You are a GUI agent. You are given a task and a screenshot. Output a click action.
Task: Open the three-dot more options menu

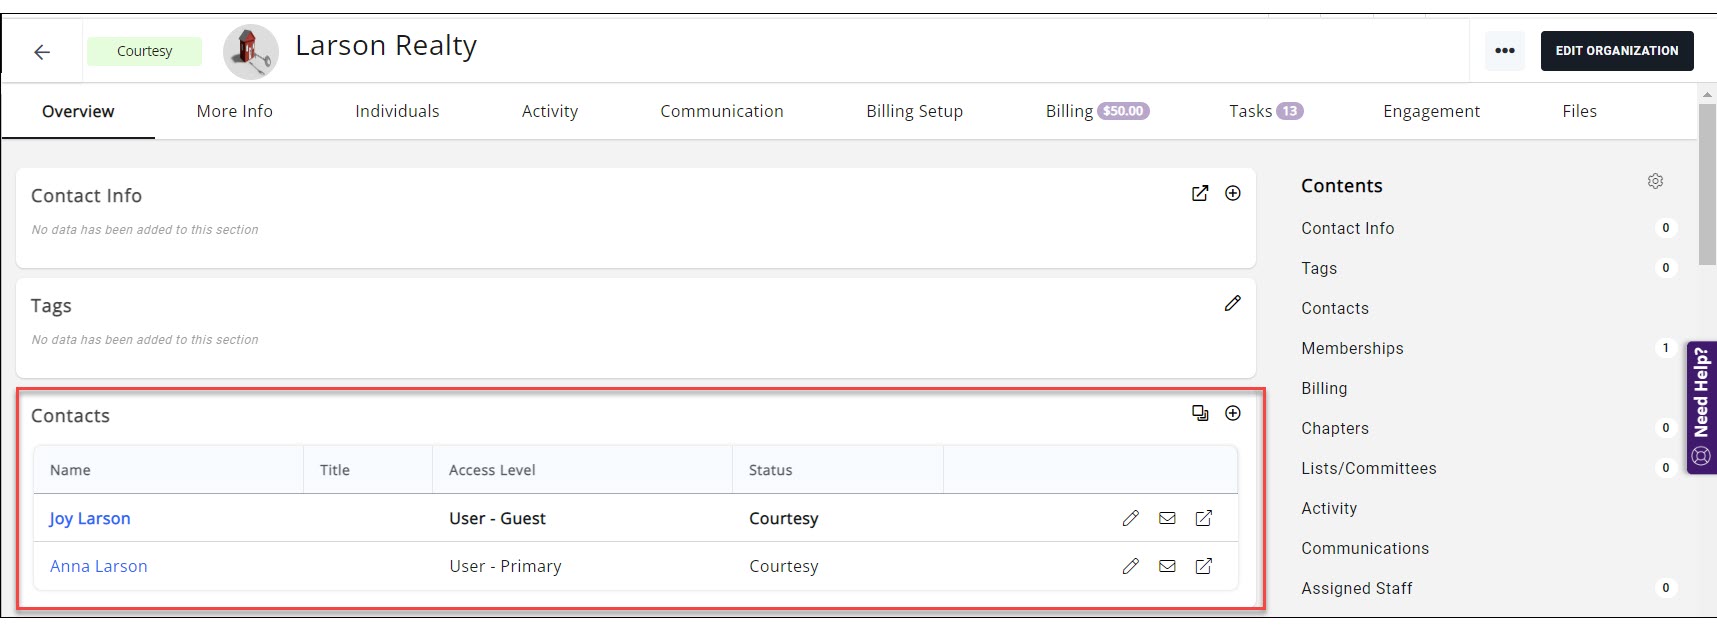(x=1504, y=51)
